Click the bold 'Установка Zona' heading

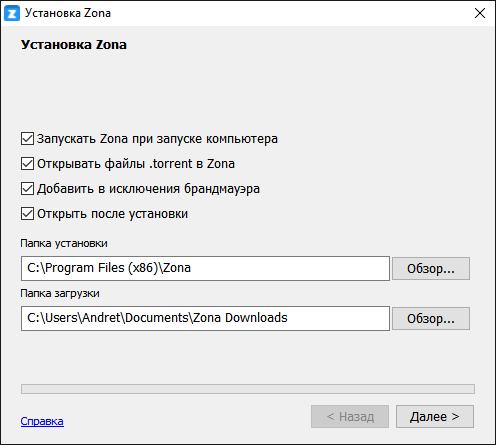click(74, 45)
